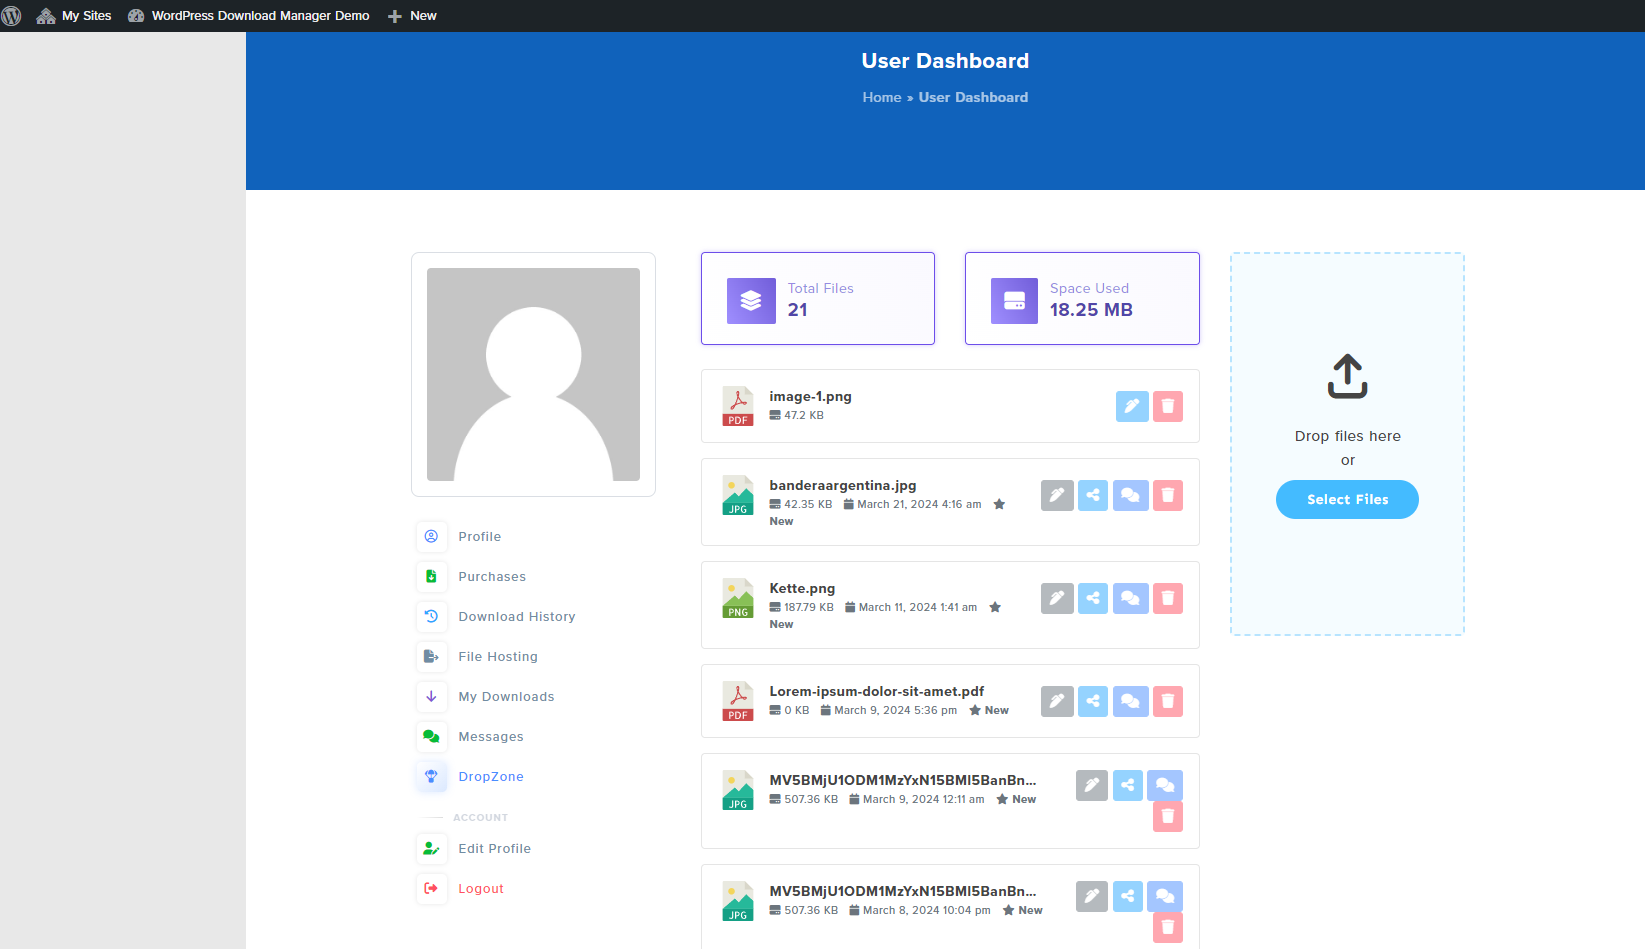Edit Lorem-ipsum-dolor-sit-amet.pdf file
Image resolution: width=1645 pixels, height=949 pixels.
[x=1057, y=701]
